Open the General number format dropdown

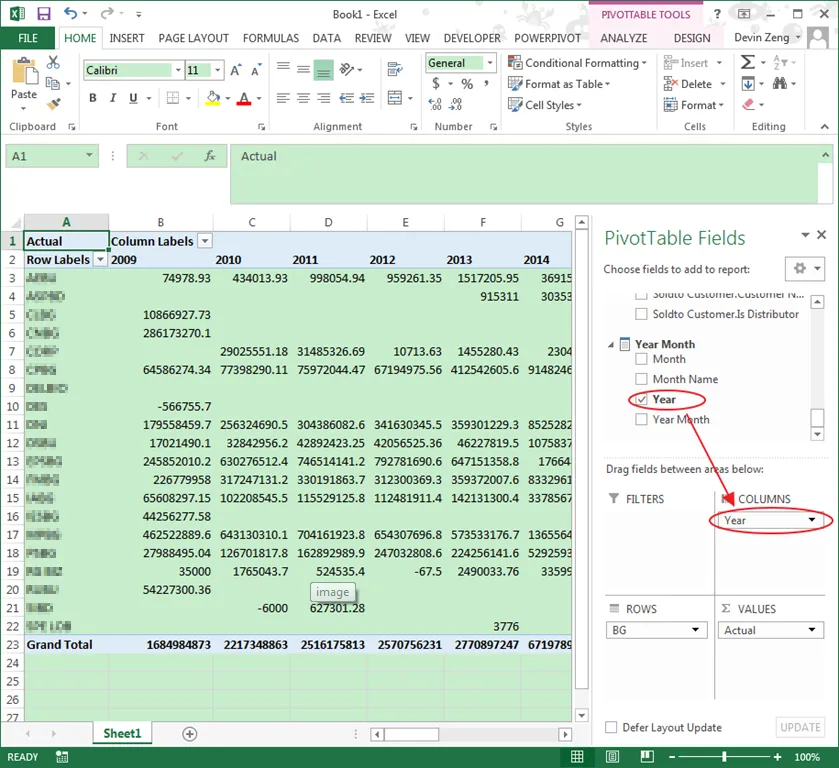(490, 63)
